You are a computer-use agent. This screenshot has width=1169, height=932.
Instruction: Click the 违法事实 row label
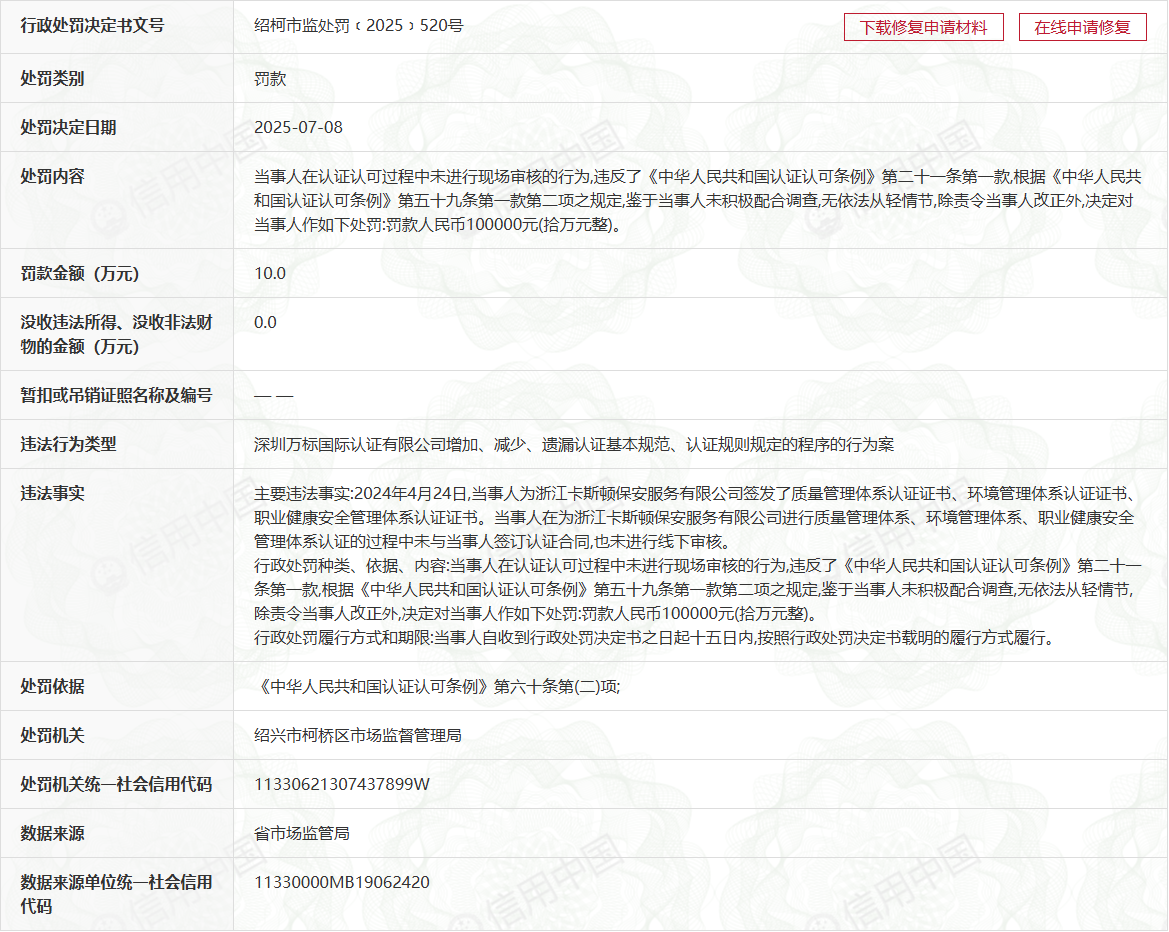click(52, 493)
